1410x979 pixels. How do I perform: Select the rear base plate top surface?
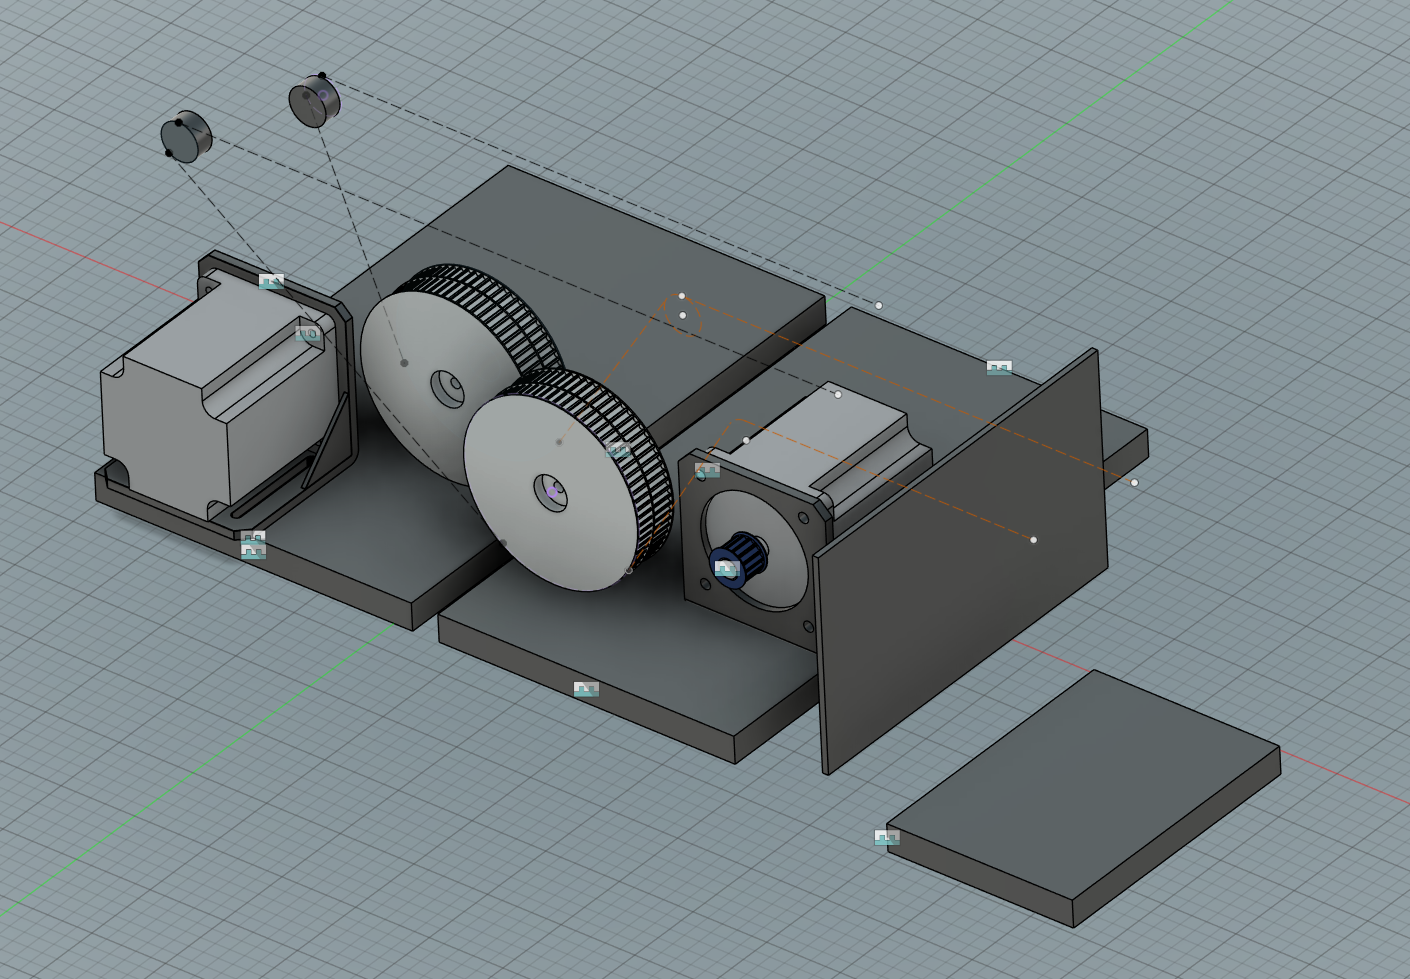coord(600,250)
